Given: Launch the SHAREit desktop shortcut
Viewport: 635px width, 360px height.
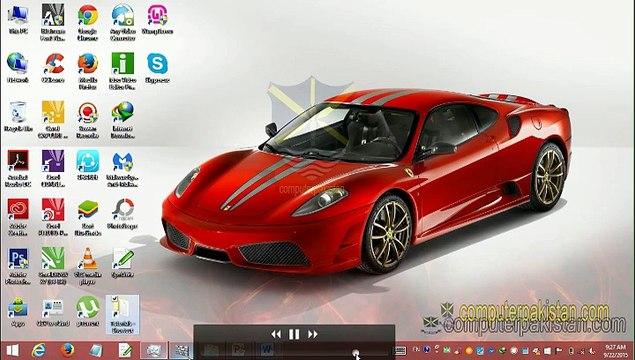Looking at the screenshot, I should [x=87, y=165].
